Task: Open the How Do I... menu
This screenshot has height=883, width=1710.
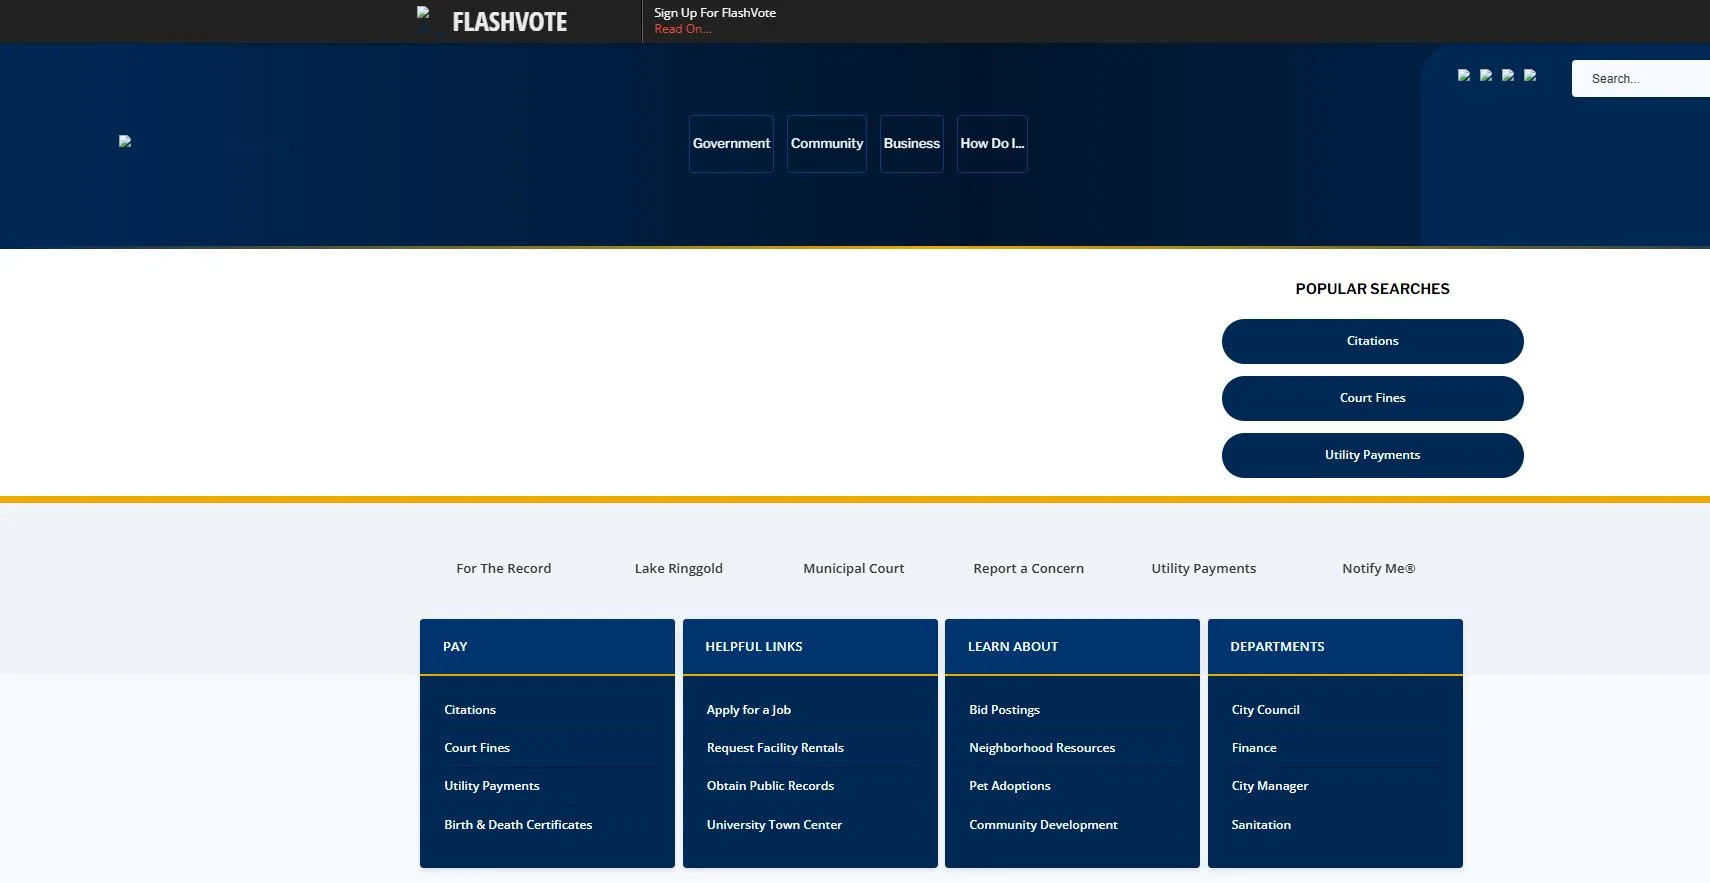Action: coord(992,144)
